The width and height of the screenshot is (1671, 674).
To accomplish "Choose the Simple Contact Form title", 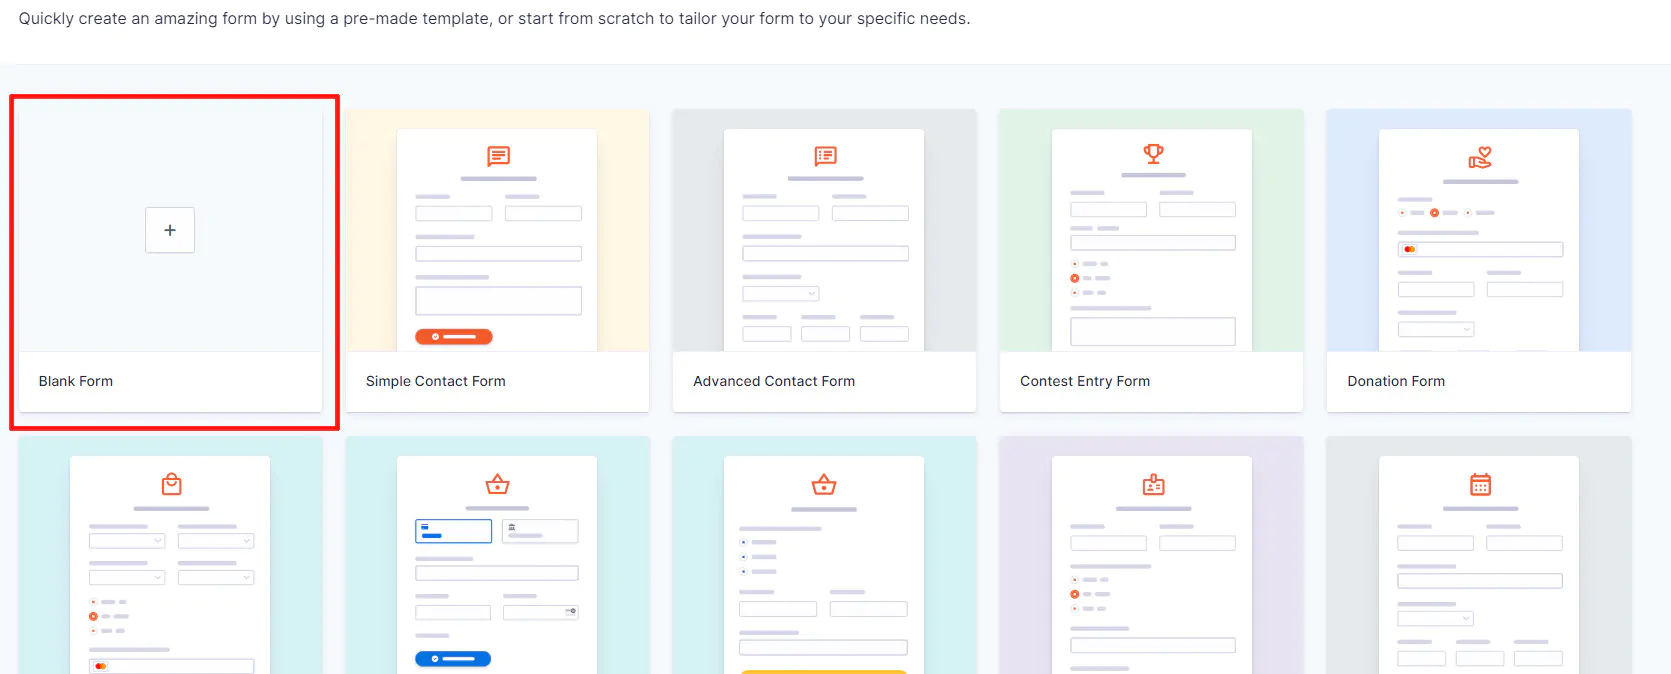I will (x=435, y=381).
